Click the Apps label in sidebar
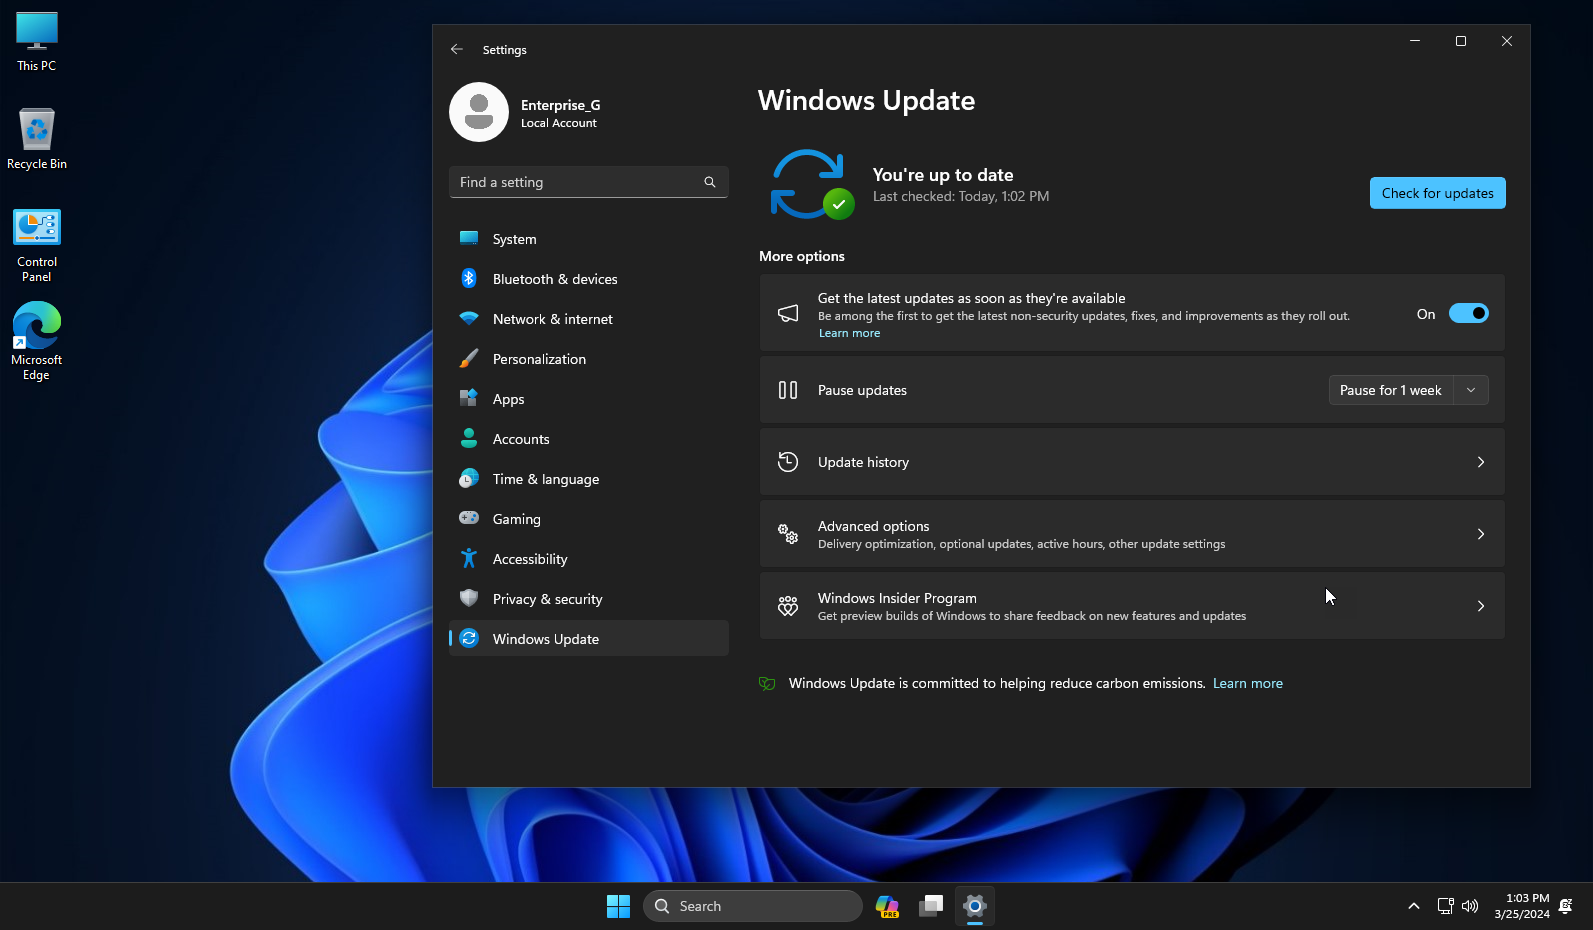This screenshot has width=1593, height=930. [508, 399]
